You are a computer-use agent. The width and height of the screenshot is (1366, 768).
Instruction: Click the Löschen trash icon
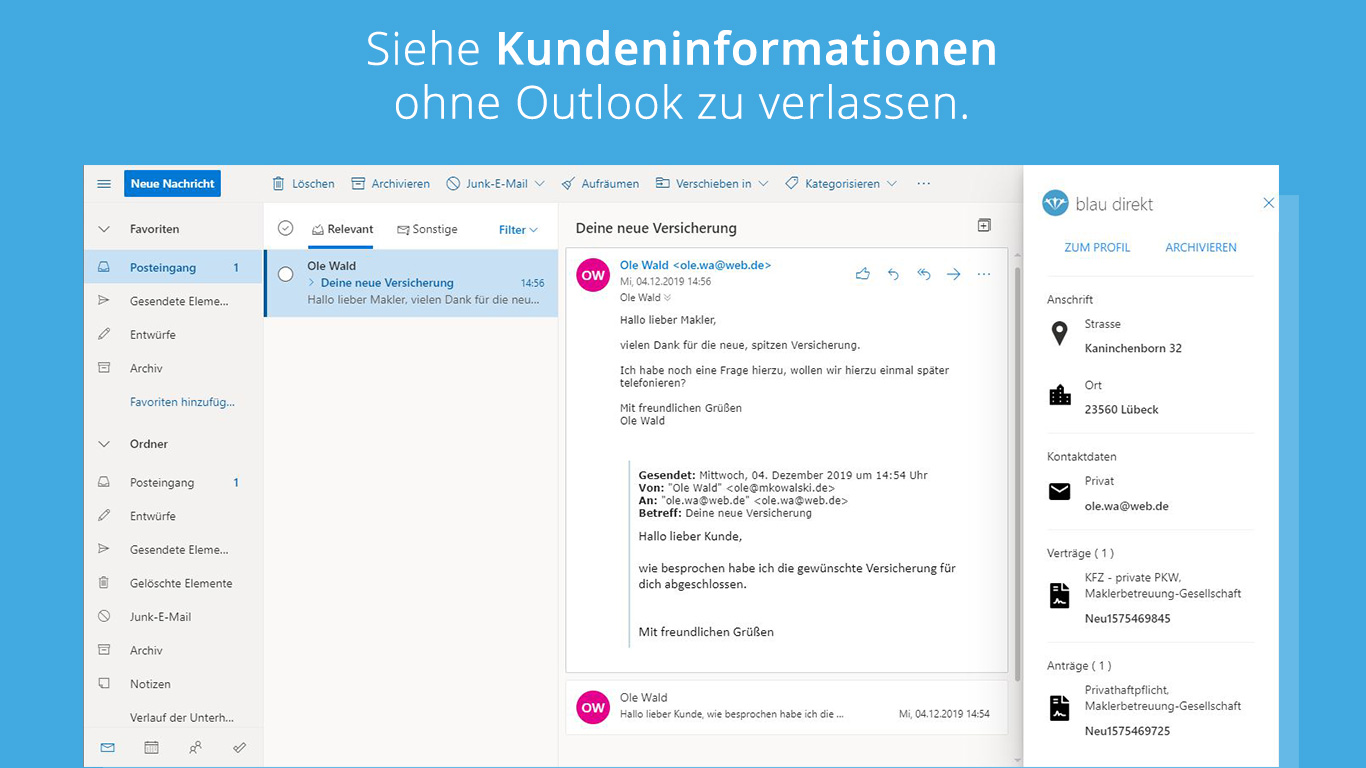point(279,184)
